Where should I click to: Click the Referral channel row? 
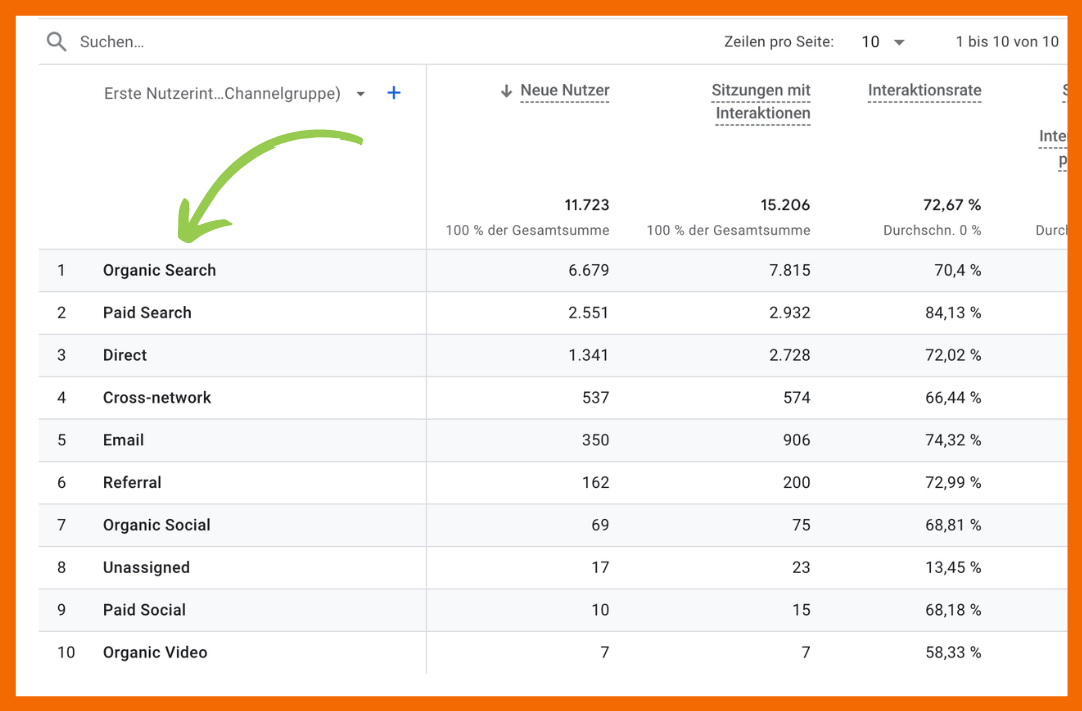(132, 483)
